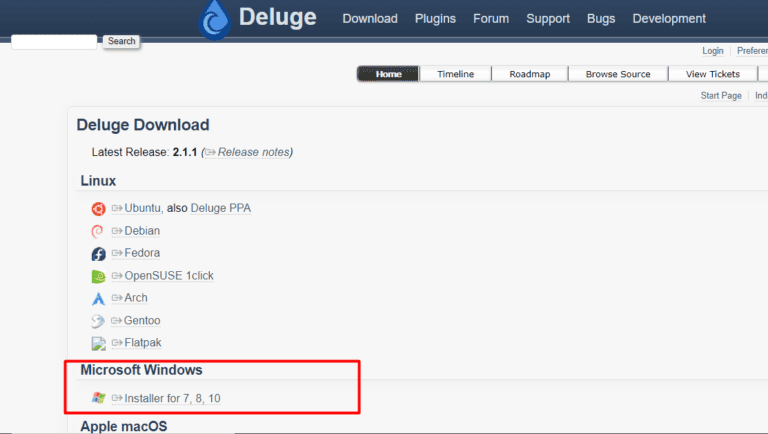Click the Deluge Download heading
768x434 pixels.
coord(143,125)
